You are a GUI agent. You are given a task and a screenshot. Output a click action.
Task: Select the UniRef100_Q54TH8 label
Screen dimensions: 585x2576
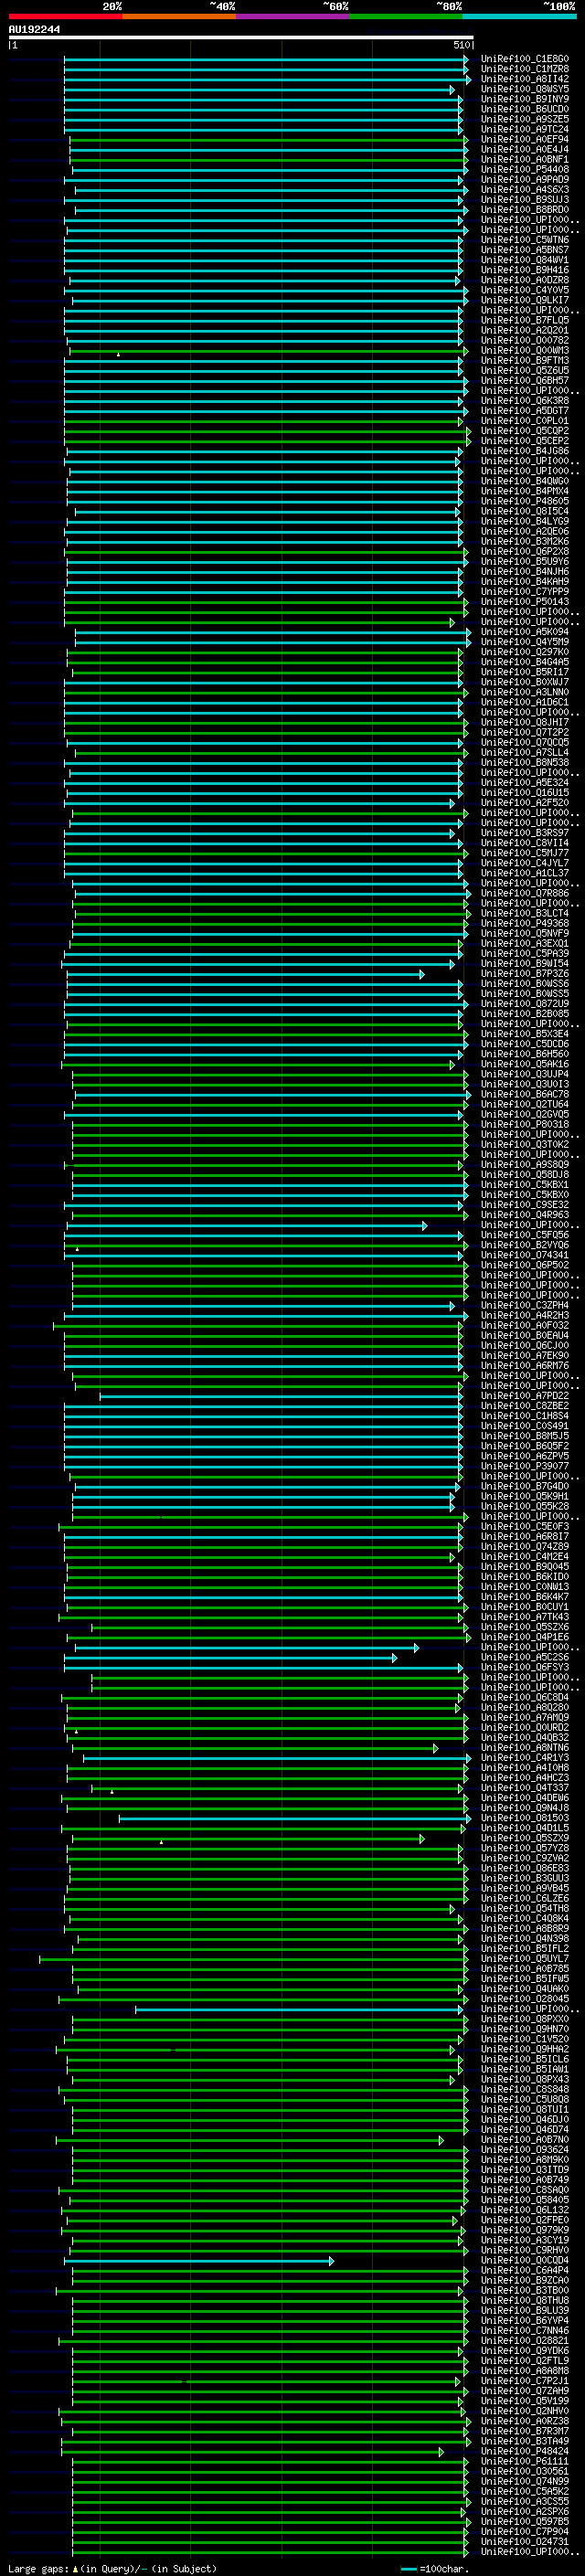pos(525,1908)
